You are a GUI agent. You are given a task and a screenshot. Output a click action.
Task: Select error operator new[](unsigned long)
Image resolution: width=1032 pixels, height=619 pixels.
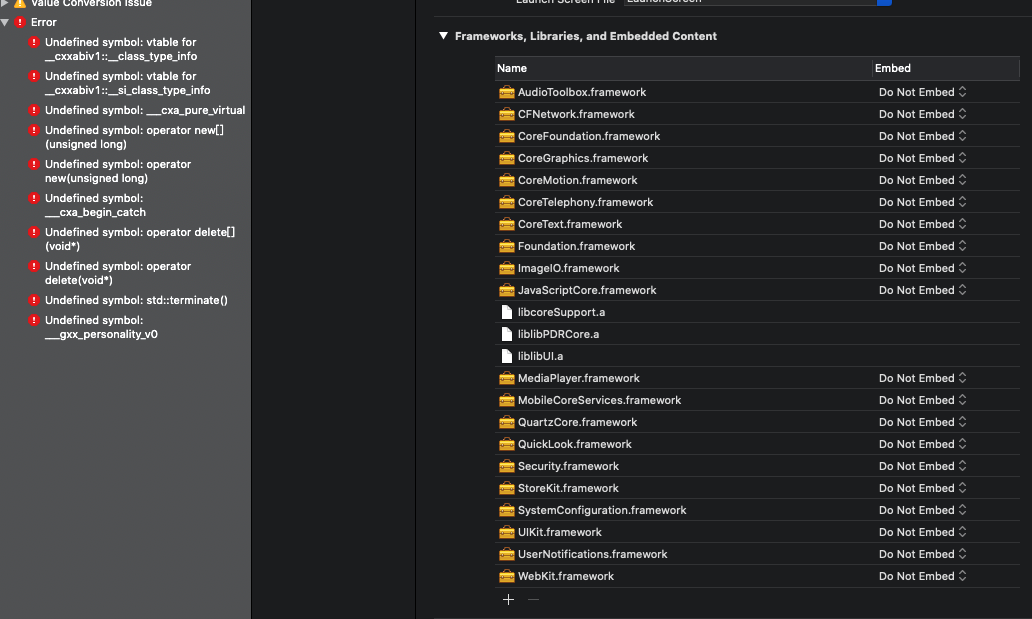coord(134,137)
